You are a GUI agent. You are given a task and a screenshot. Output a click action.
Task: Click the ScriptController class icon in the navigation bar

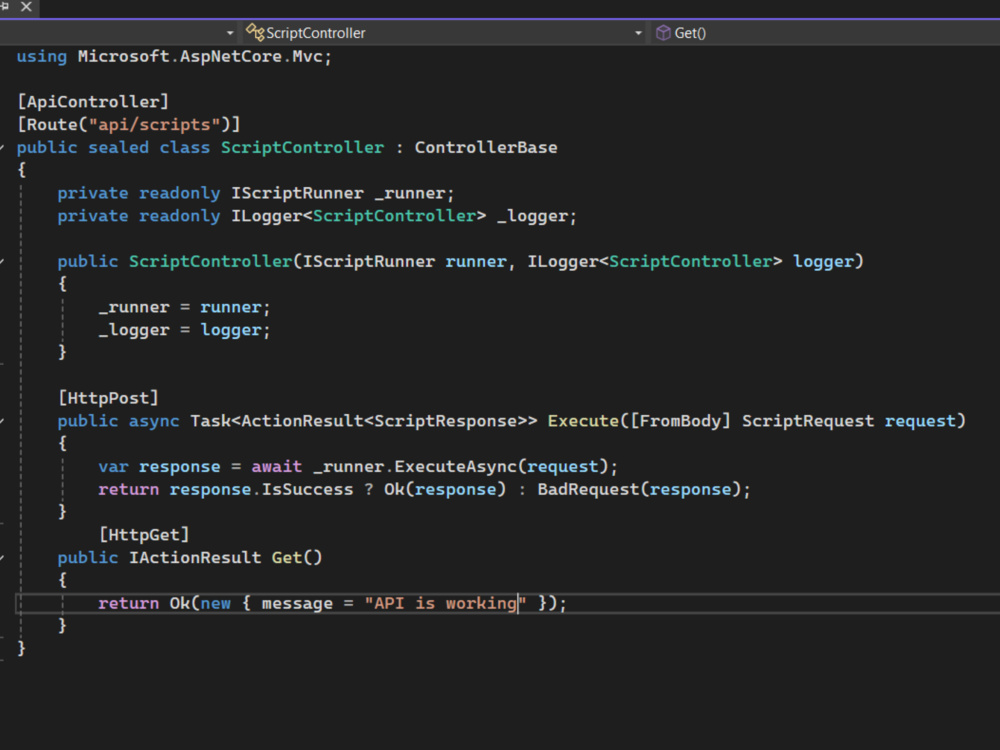click(x=255, y=32)
